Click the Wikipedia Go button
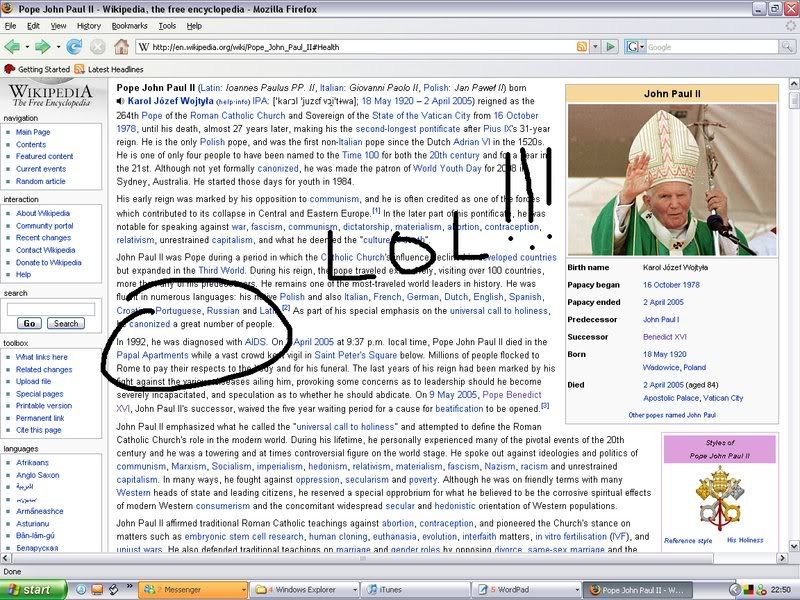The image size is (800, 600). point(29,323)
